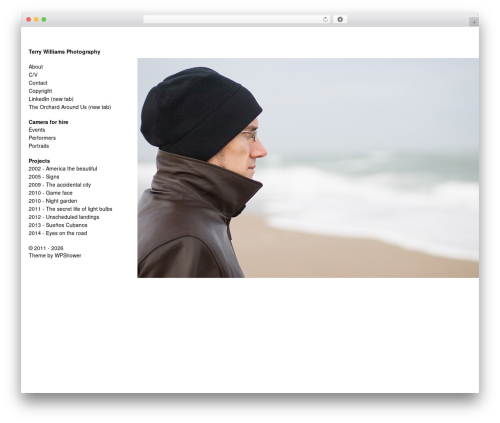Viewport: 500px width, 423px height.
Task: Open the Portraits gallery
Action: [39, 146]
